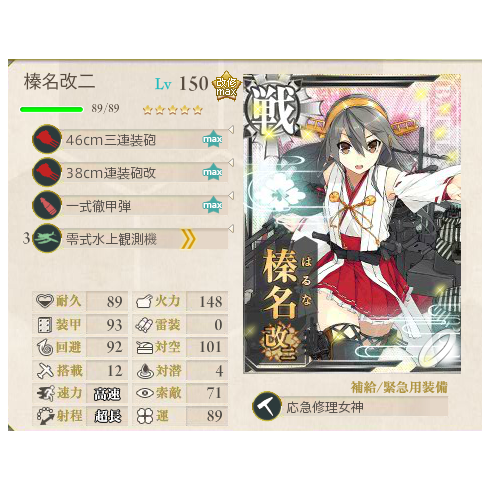The height and width of the screenshot is (490, 490).
Task: Click the luck 運 clover icon
Action: pyautogui.click(x=145, y=416)
